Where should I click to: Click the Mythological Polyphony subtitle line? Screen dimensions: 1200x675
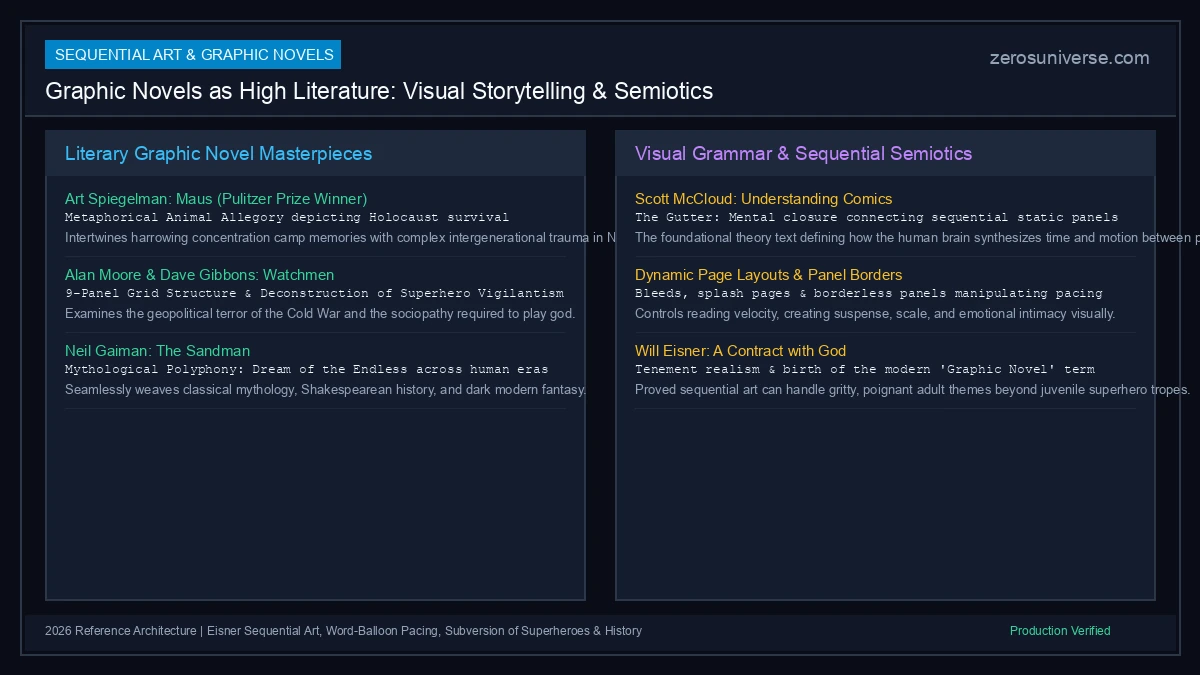[306, 369]
